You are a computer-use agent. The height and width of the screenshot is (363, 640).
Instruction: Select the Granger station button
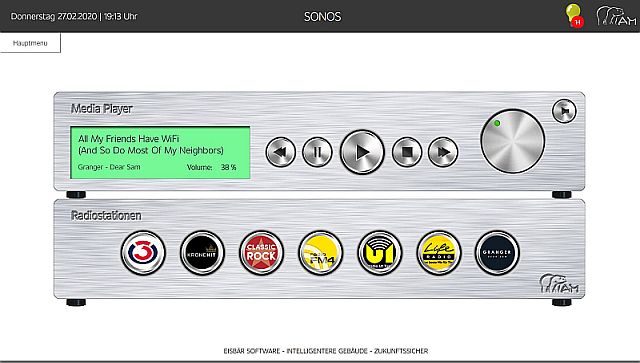497,253
